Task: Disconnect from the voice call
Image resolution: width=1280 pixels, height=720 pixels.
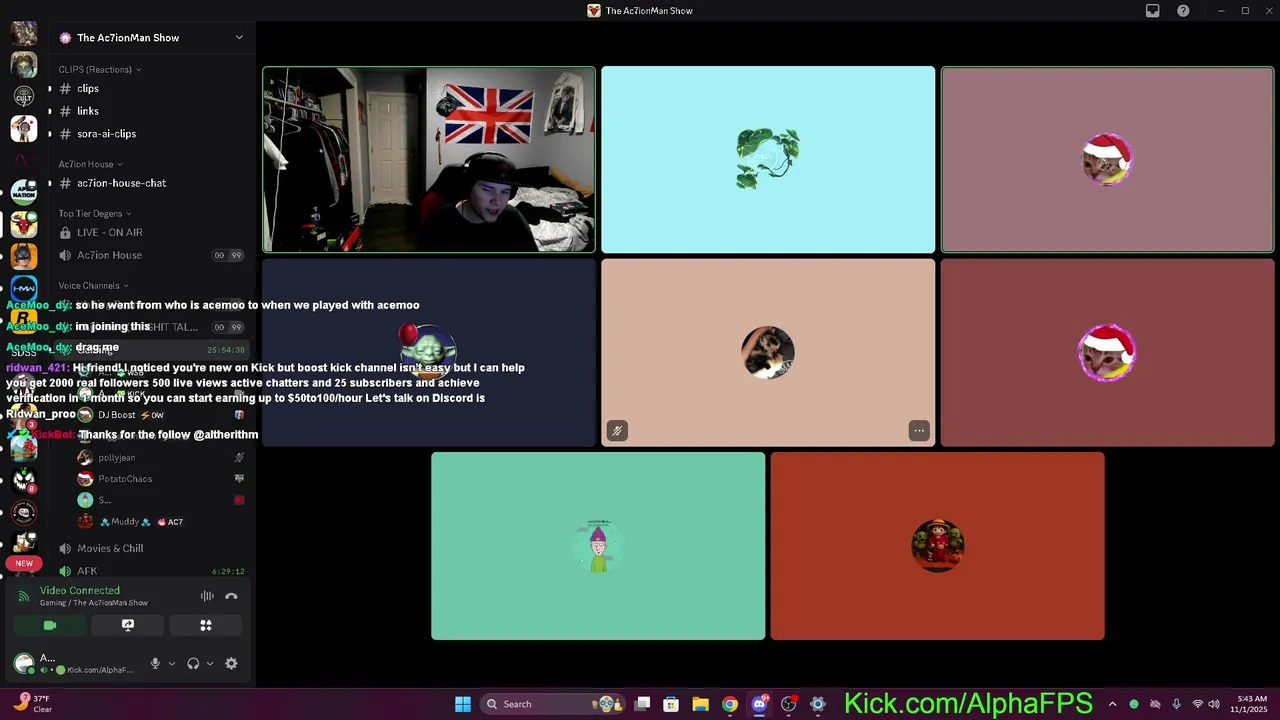Action: coord(231,596)
